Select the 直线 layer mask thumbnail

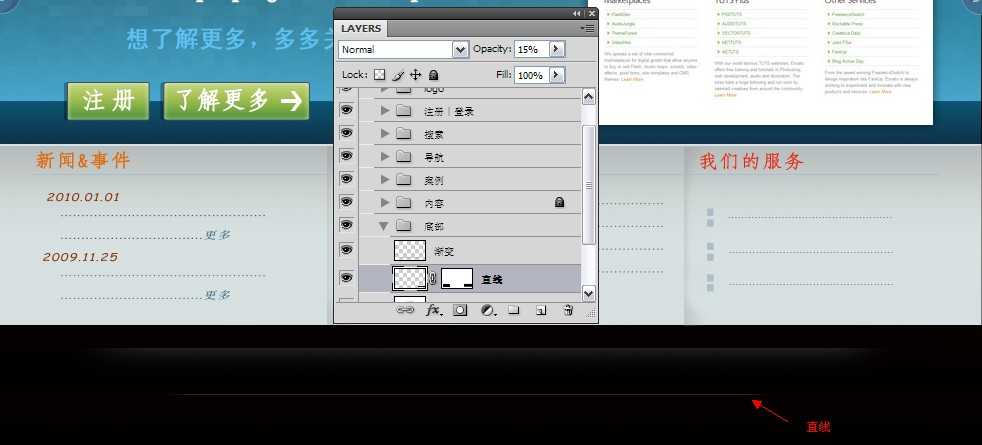[x=457, y=279]
